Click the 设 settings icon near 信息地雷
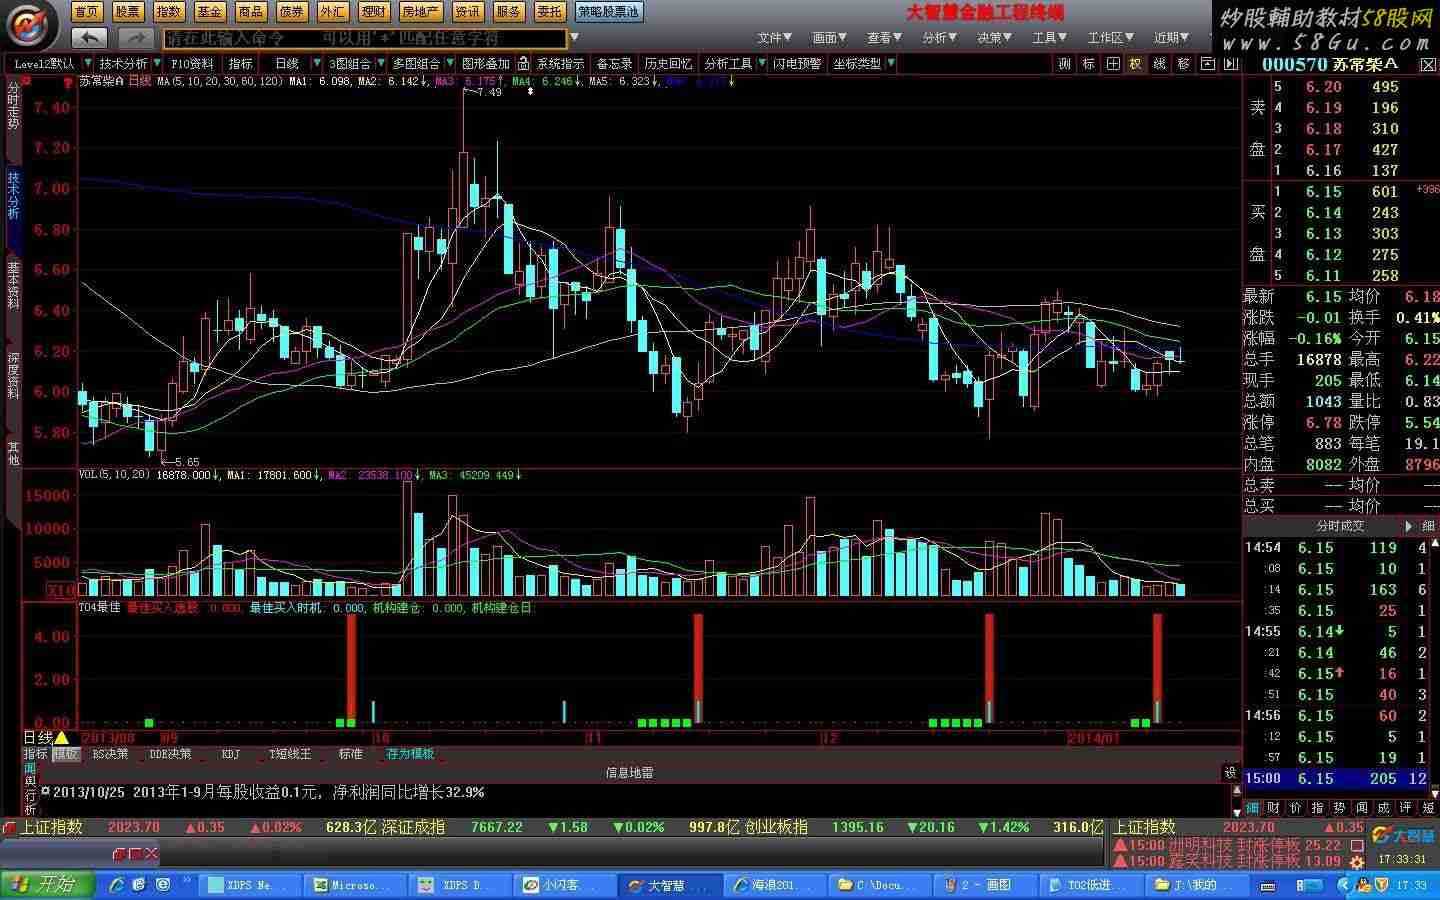The image size is (1440, 900). (1231, 772)
